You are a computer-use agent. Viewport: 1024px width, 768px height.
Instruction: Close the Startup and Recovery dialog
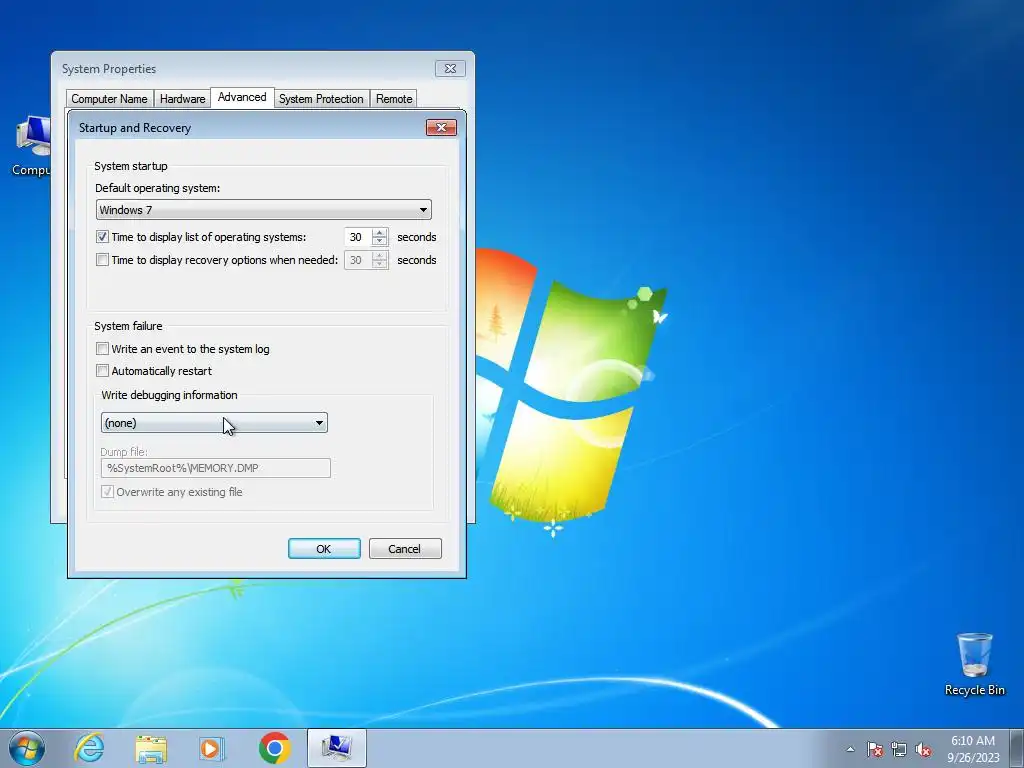point(441,127)
